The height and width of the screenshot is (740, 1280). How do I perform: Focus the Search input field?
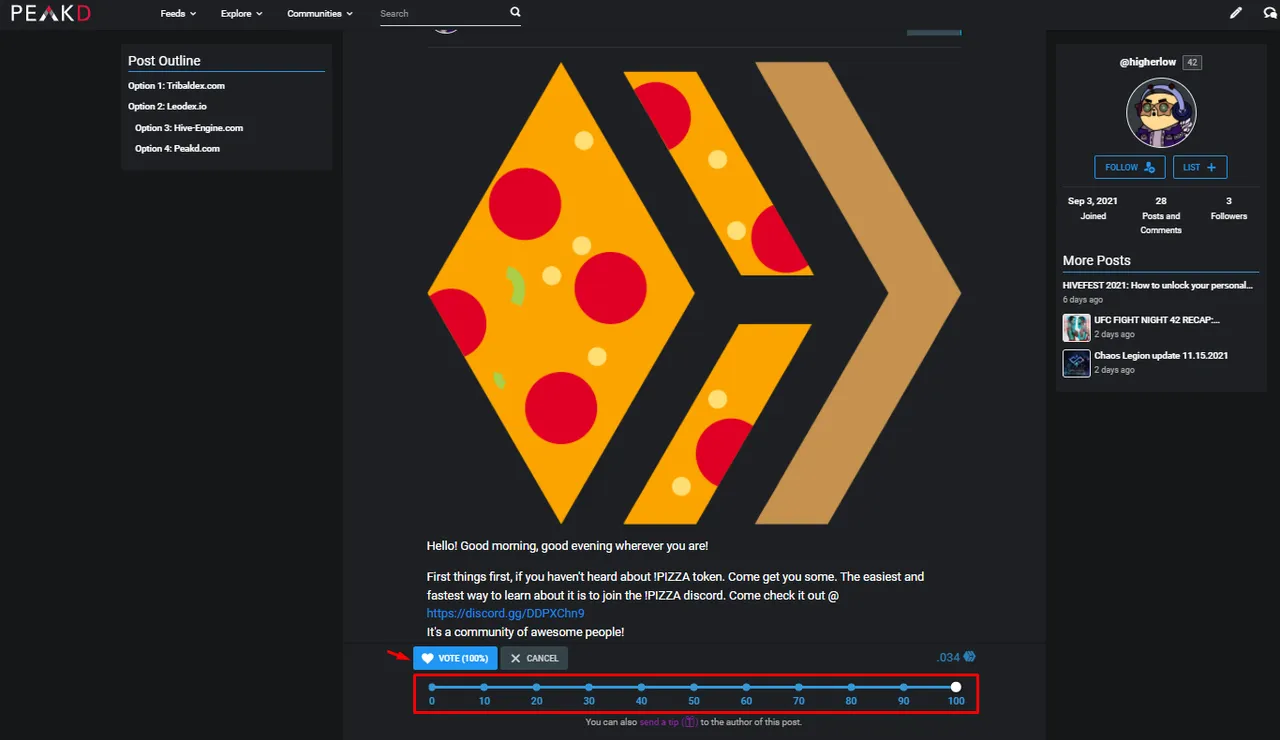[442, 14]
